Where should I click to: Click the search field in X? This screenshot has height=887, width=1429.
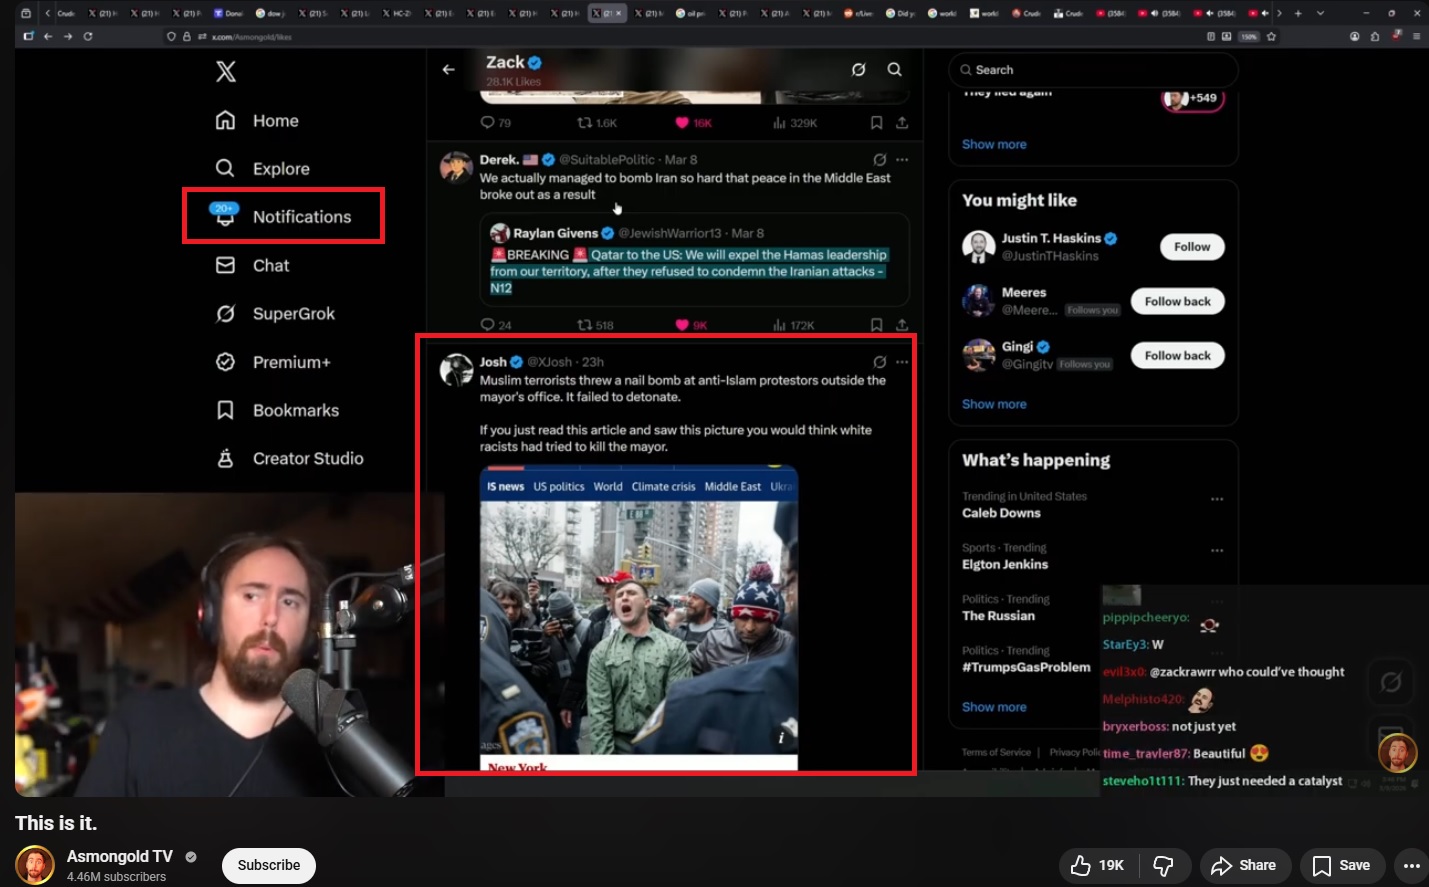(1092, 70)
